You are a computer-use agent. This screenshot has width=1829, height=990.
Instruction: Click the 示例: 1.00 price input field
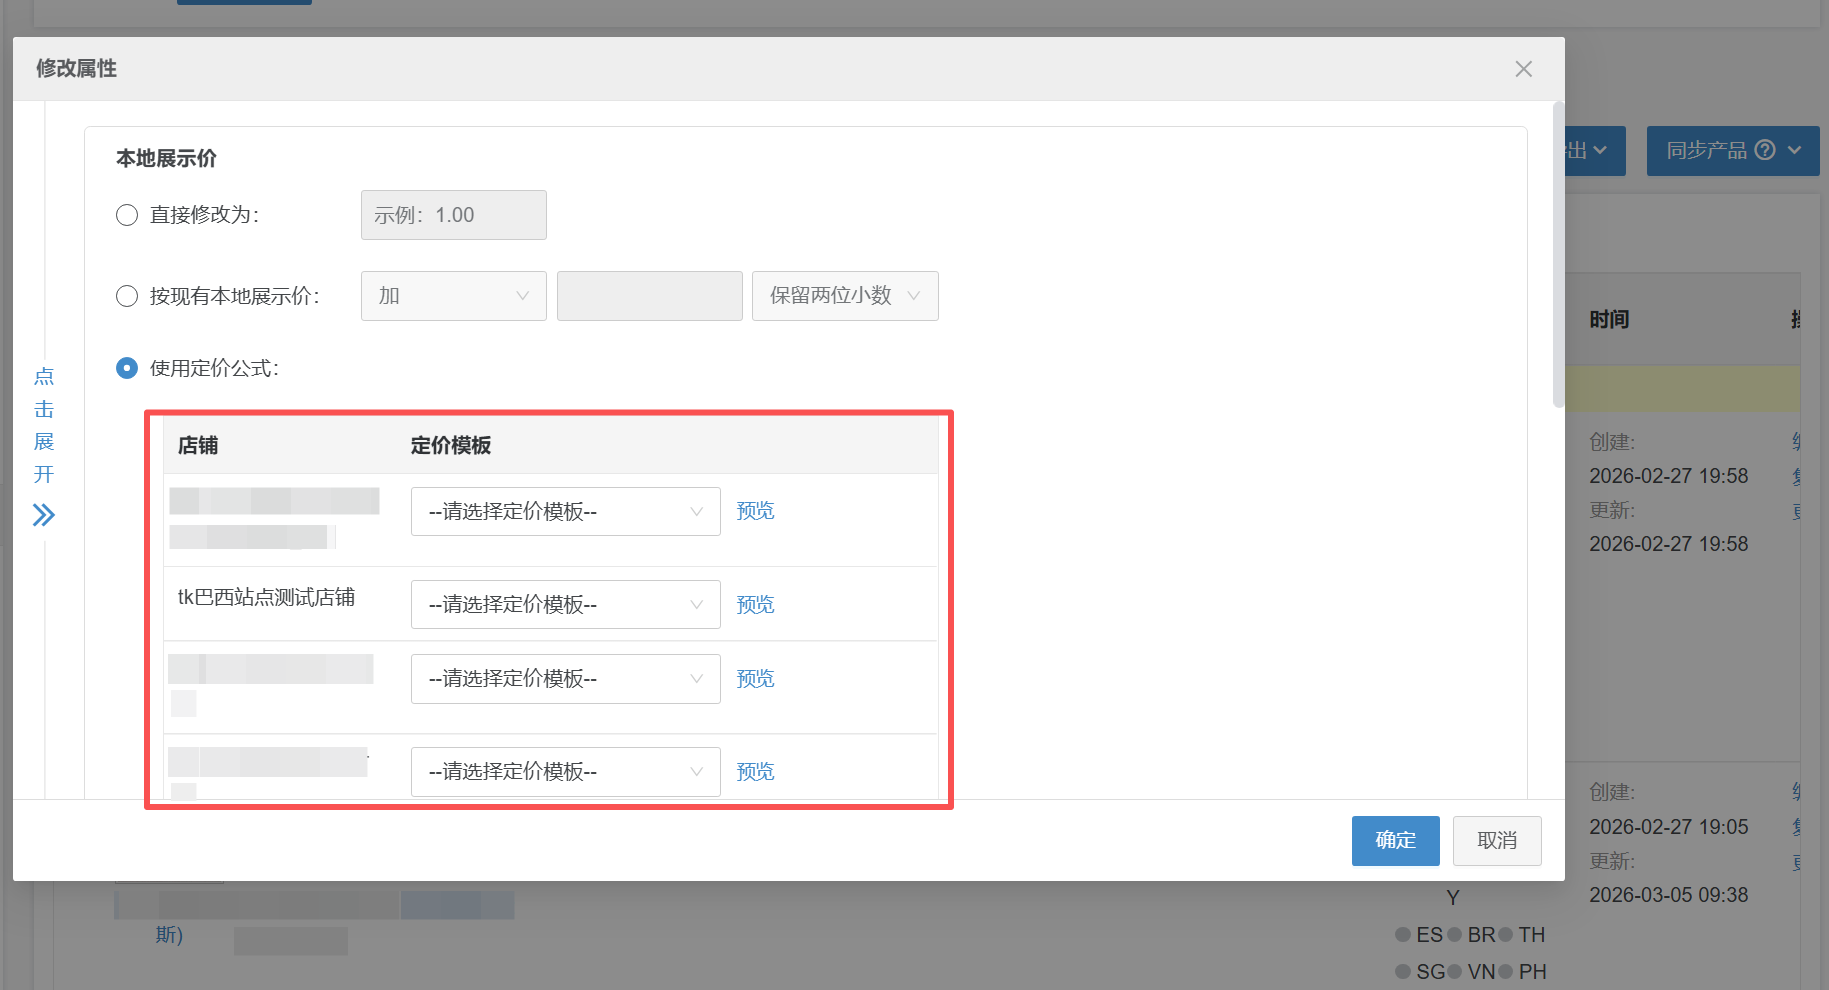[x=453, y=215]
